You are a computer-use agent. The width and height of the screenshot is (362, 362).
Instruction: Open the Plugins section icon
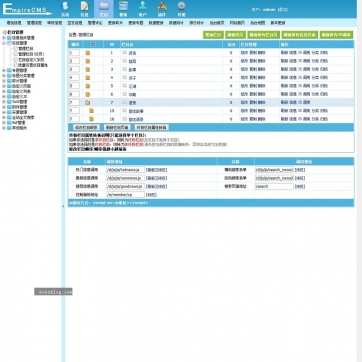[162, 6]
